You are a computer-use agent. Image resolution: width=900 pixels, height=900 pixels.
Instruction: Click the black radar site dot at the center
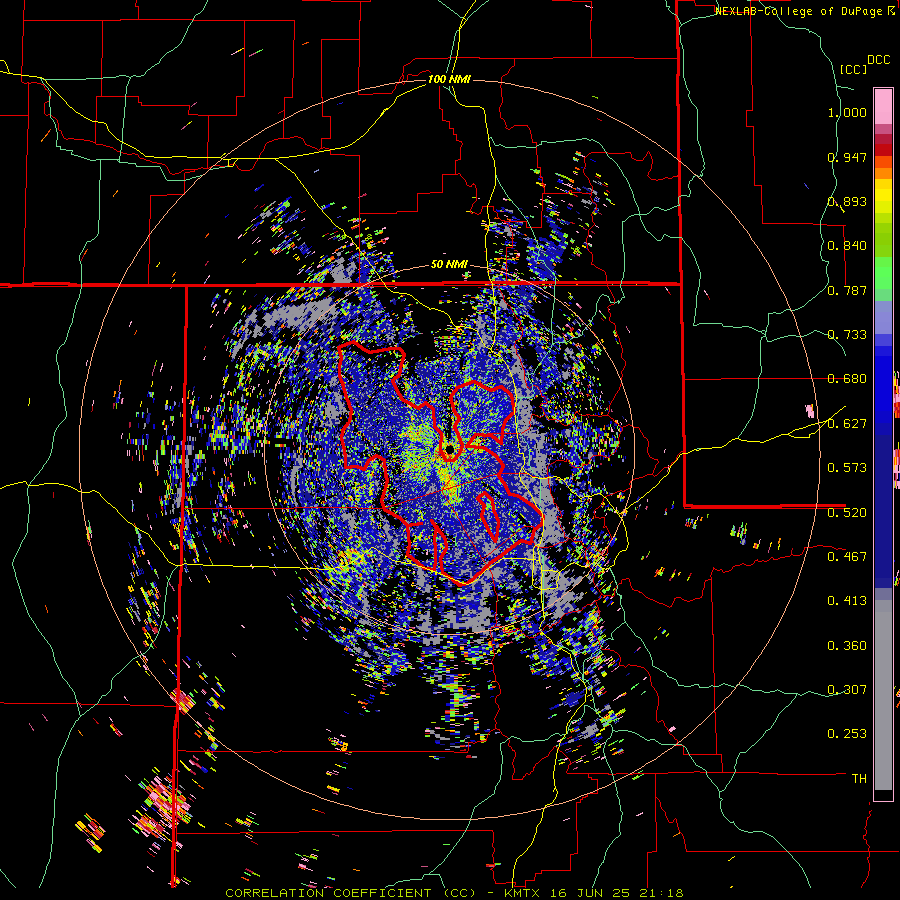[449, 448]
